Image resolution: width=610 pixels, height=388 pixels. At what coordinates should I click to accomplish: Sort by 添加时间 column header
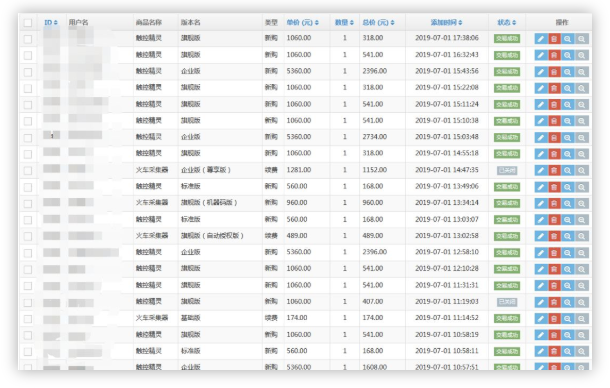click(x=446, y=23)
